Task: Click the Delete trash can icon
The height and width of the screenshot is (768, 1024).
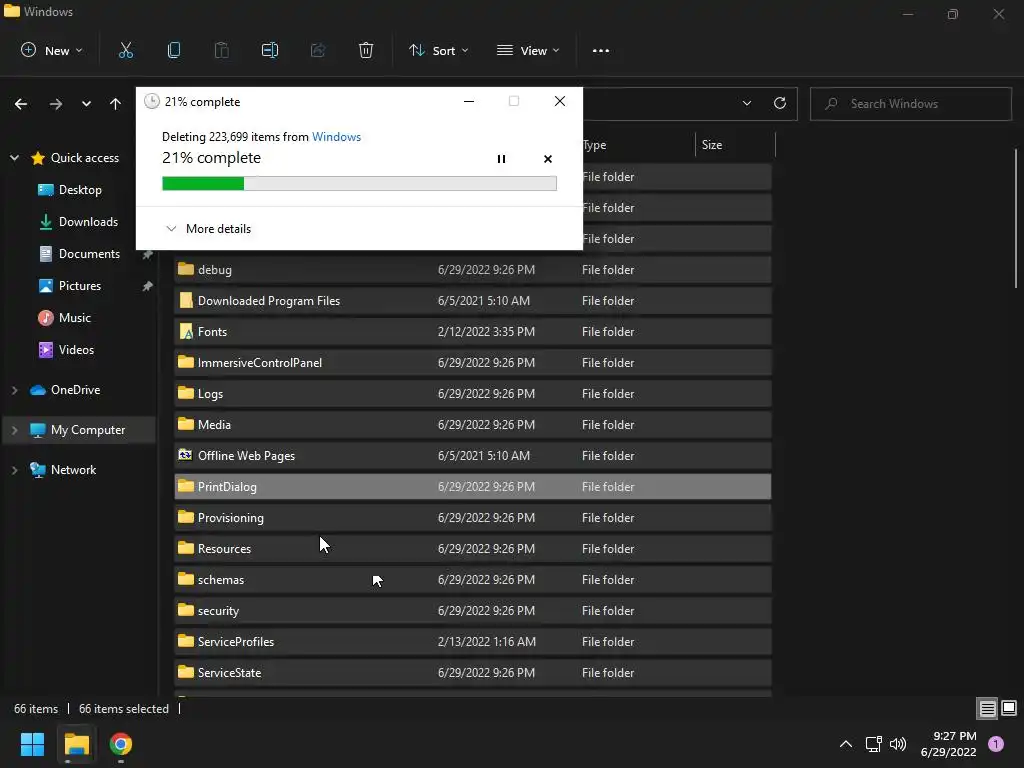Action: point(366,50)
